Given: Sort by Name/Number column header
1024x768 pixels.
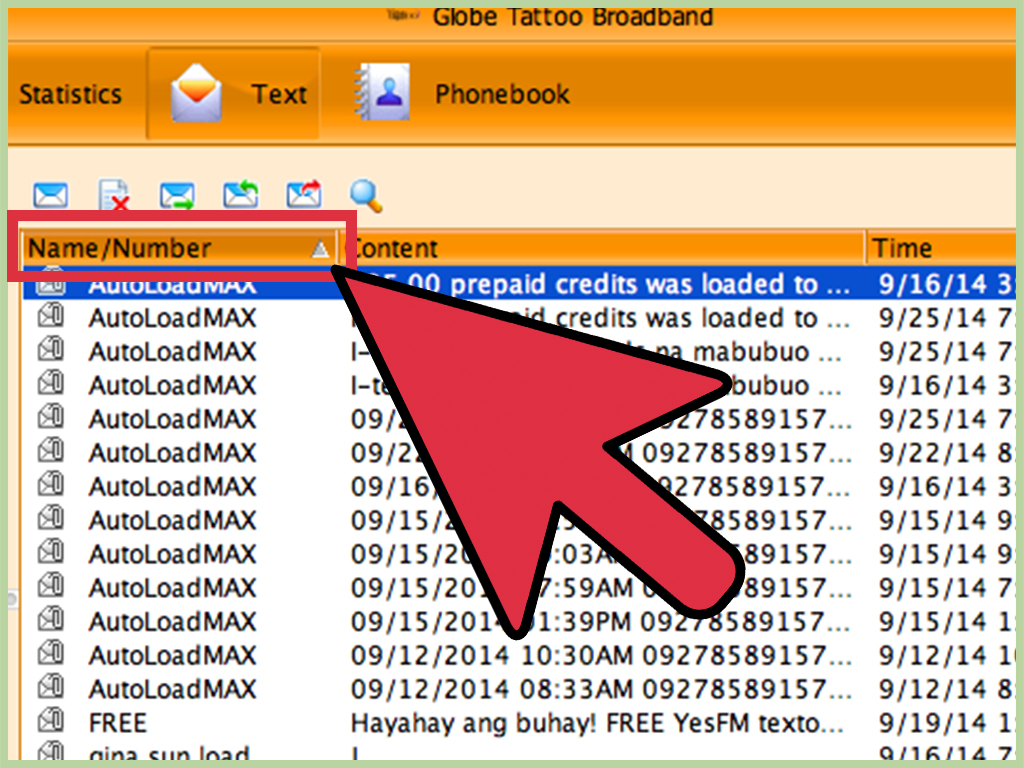Looking at the screenshot, I should tap(179, 248).
